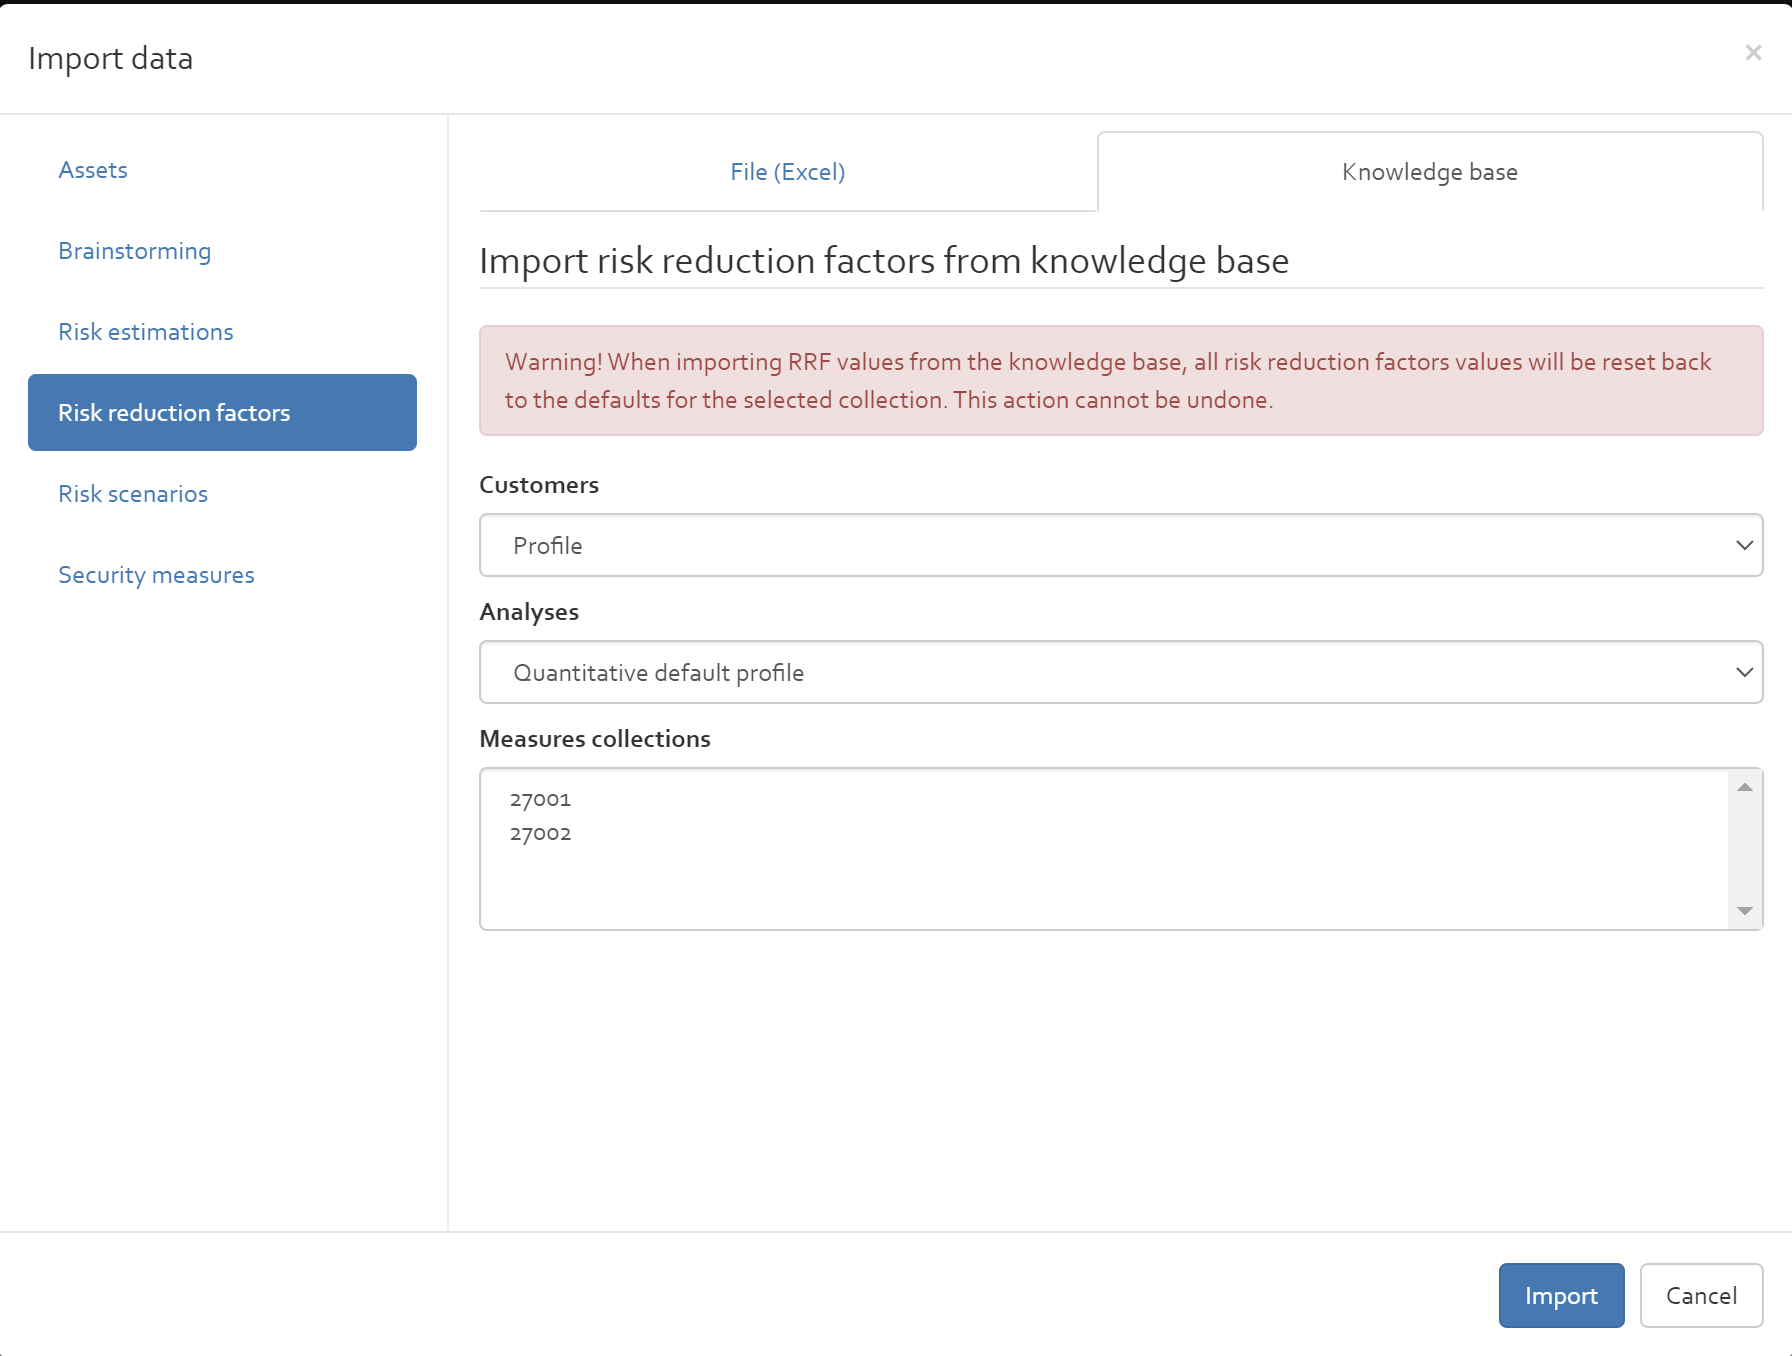This screenshot has height=1356, width=1792.
Task: Close the Import data dialog
Action: 1753,53
